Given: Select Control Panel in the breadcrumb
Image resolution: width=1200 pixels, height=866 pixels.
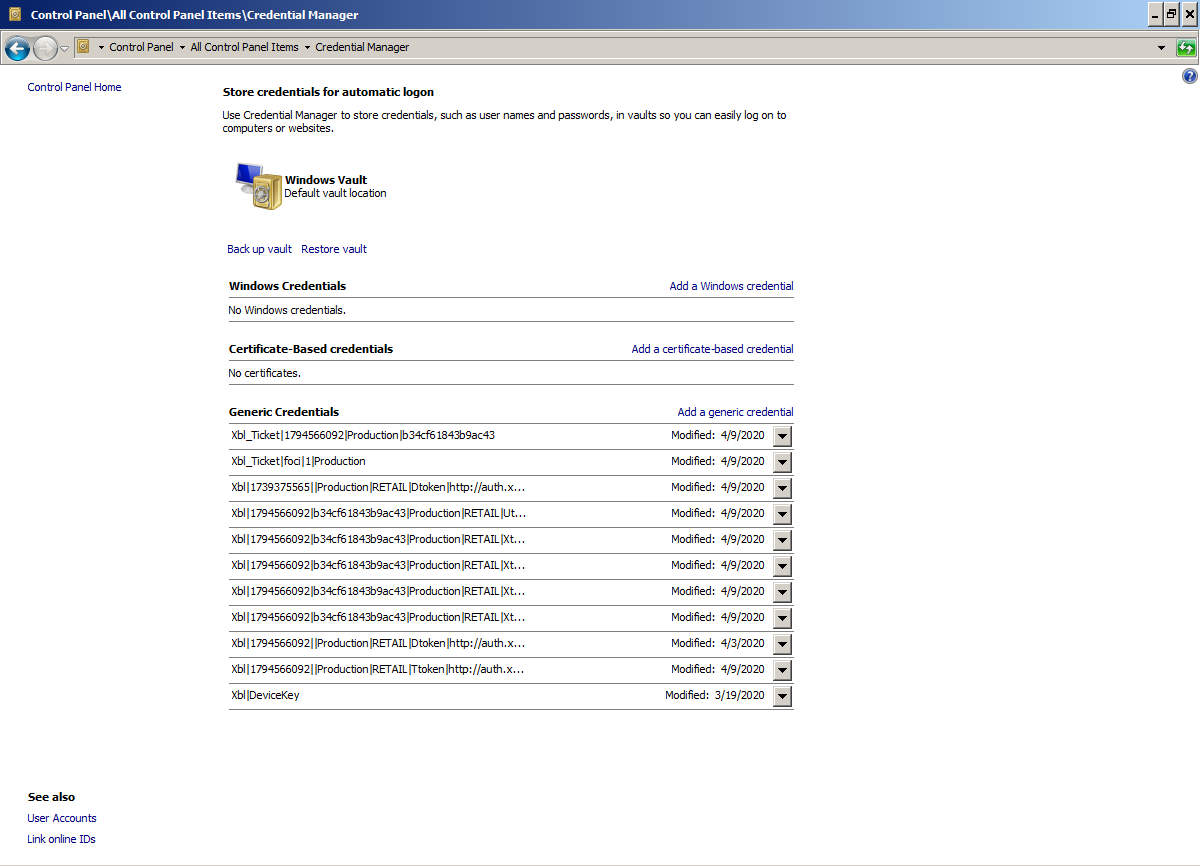Looking at the screenshot, I should tap(141, 47).
